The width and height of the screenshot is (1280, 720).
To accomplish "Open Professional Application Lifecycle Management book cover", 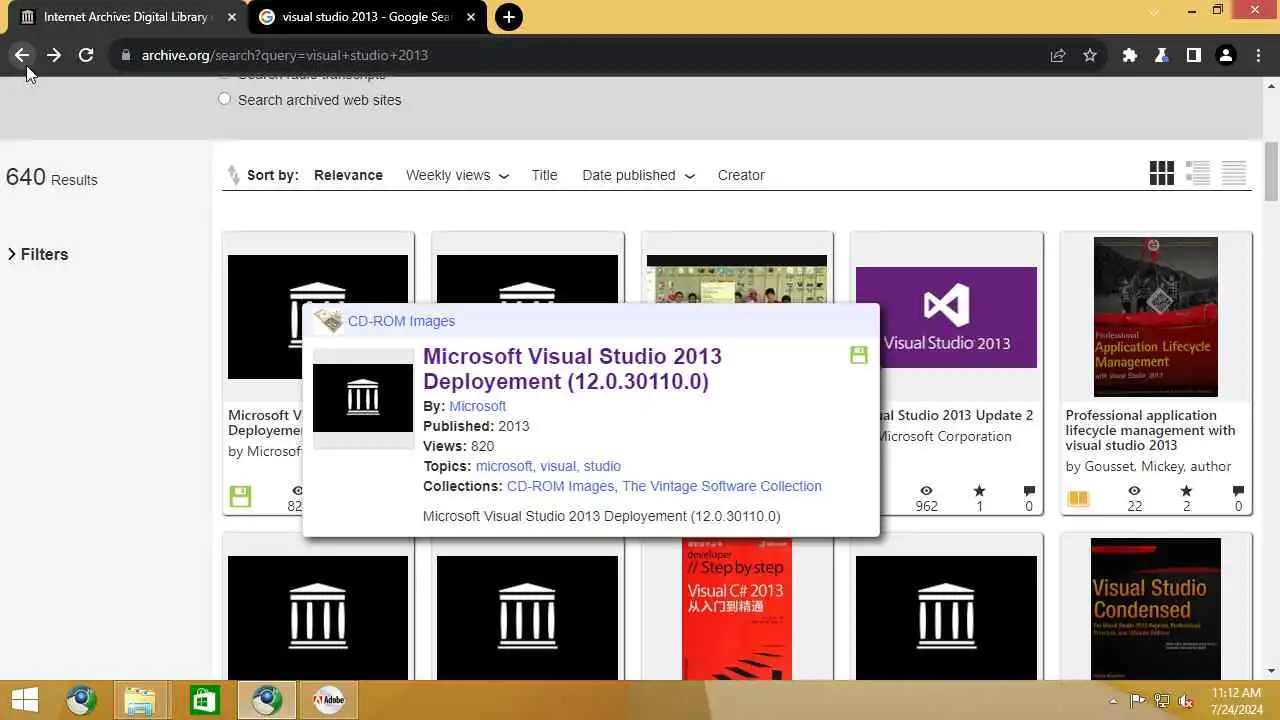I will point(1156,317).
